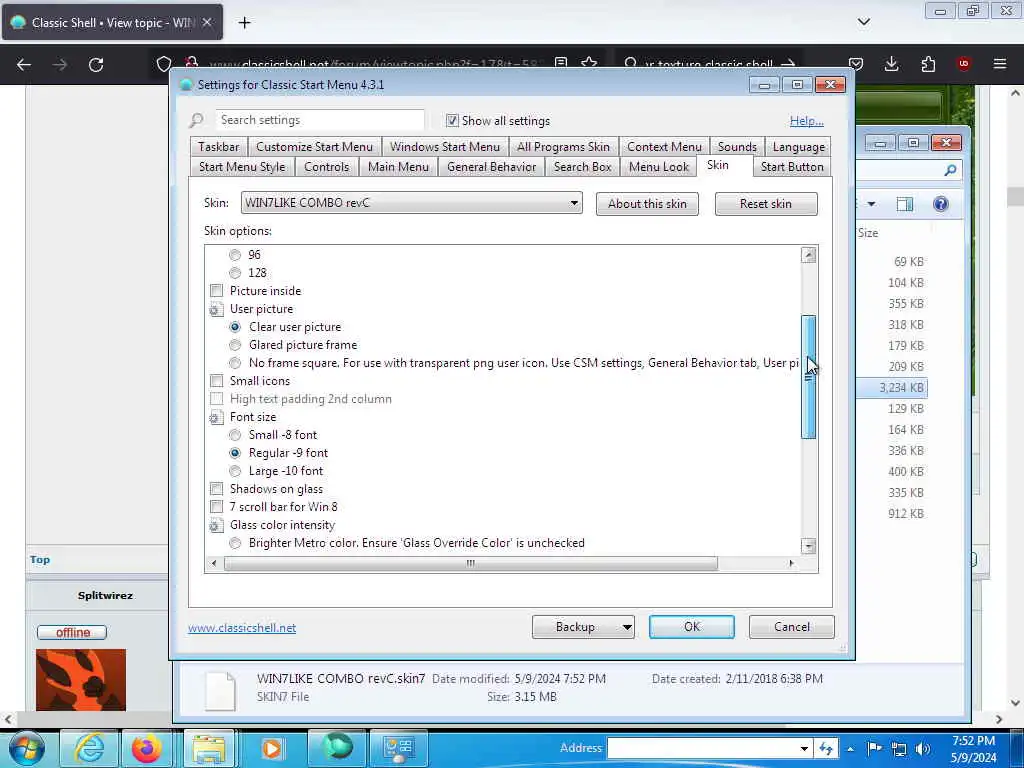Screen dimensions: 1024x768
Task: Switch to Taskbar tab
Action: [x=219, y=147]
